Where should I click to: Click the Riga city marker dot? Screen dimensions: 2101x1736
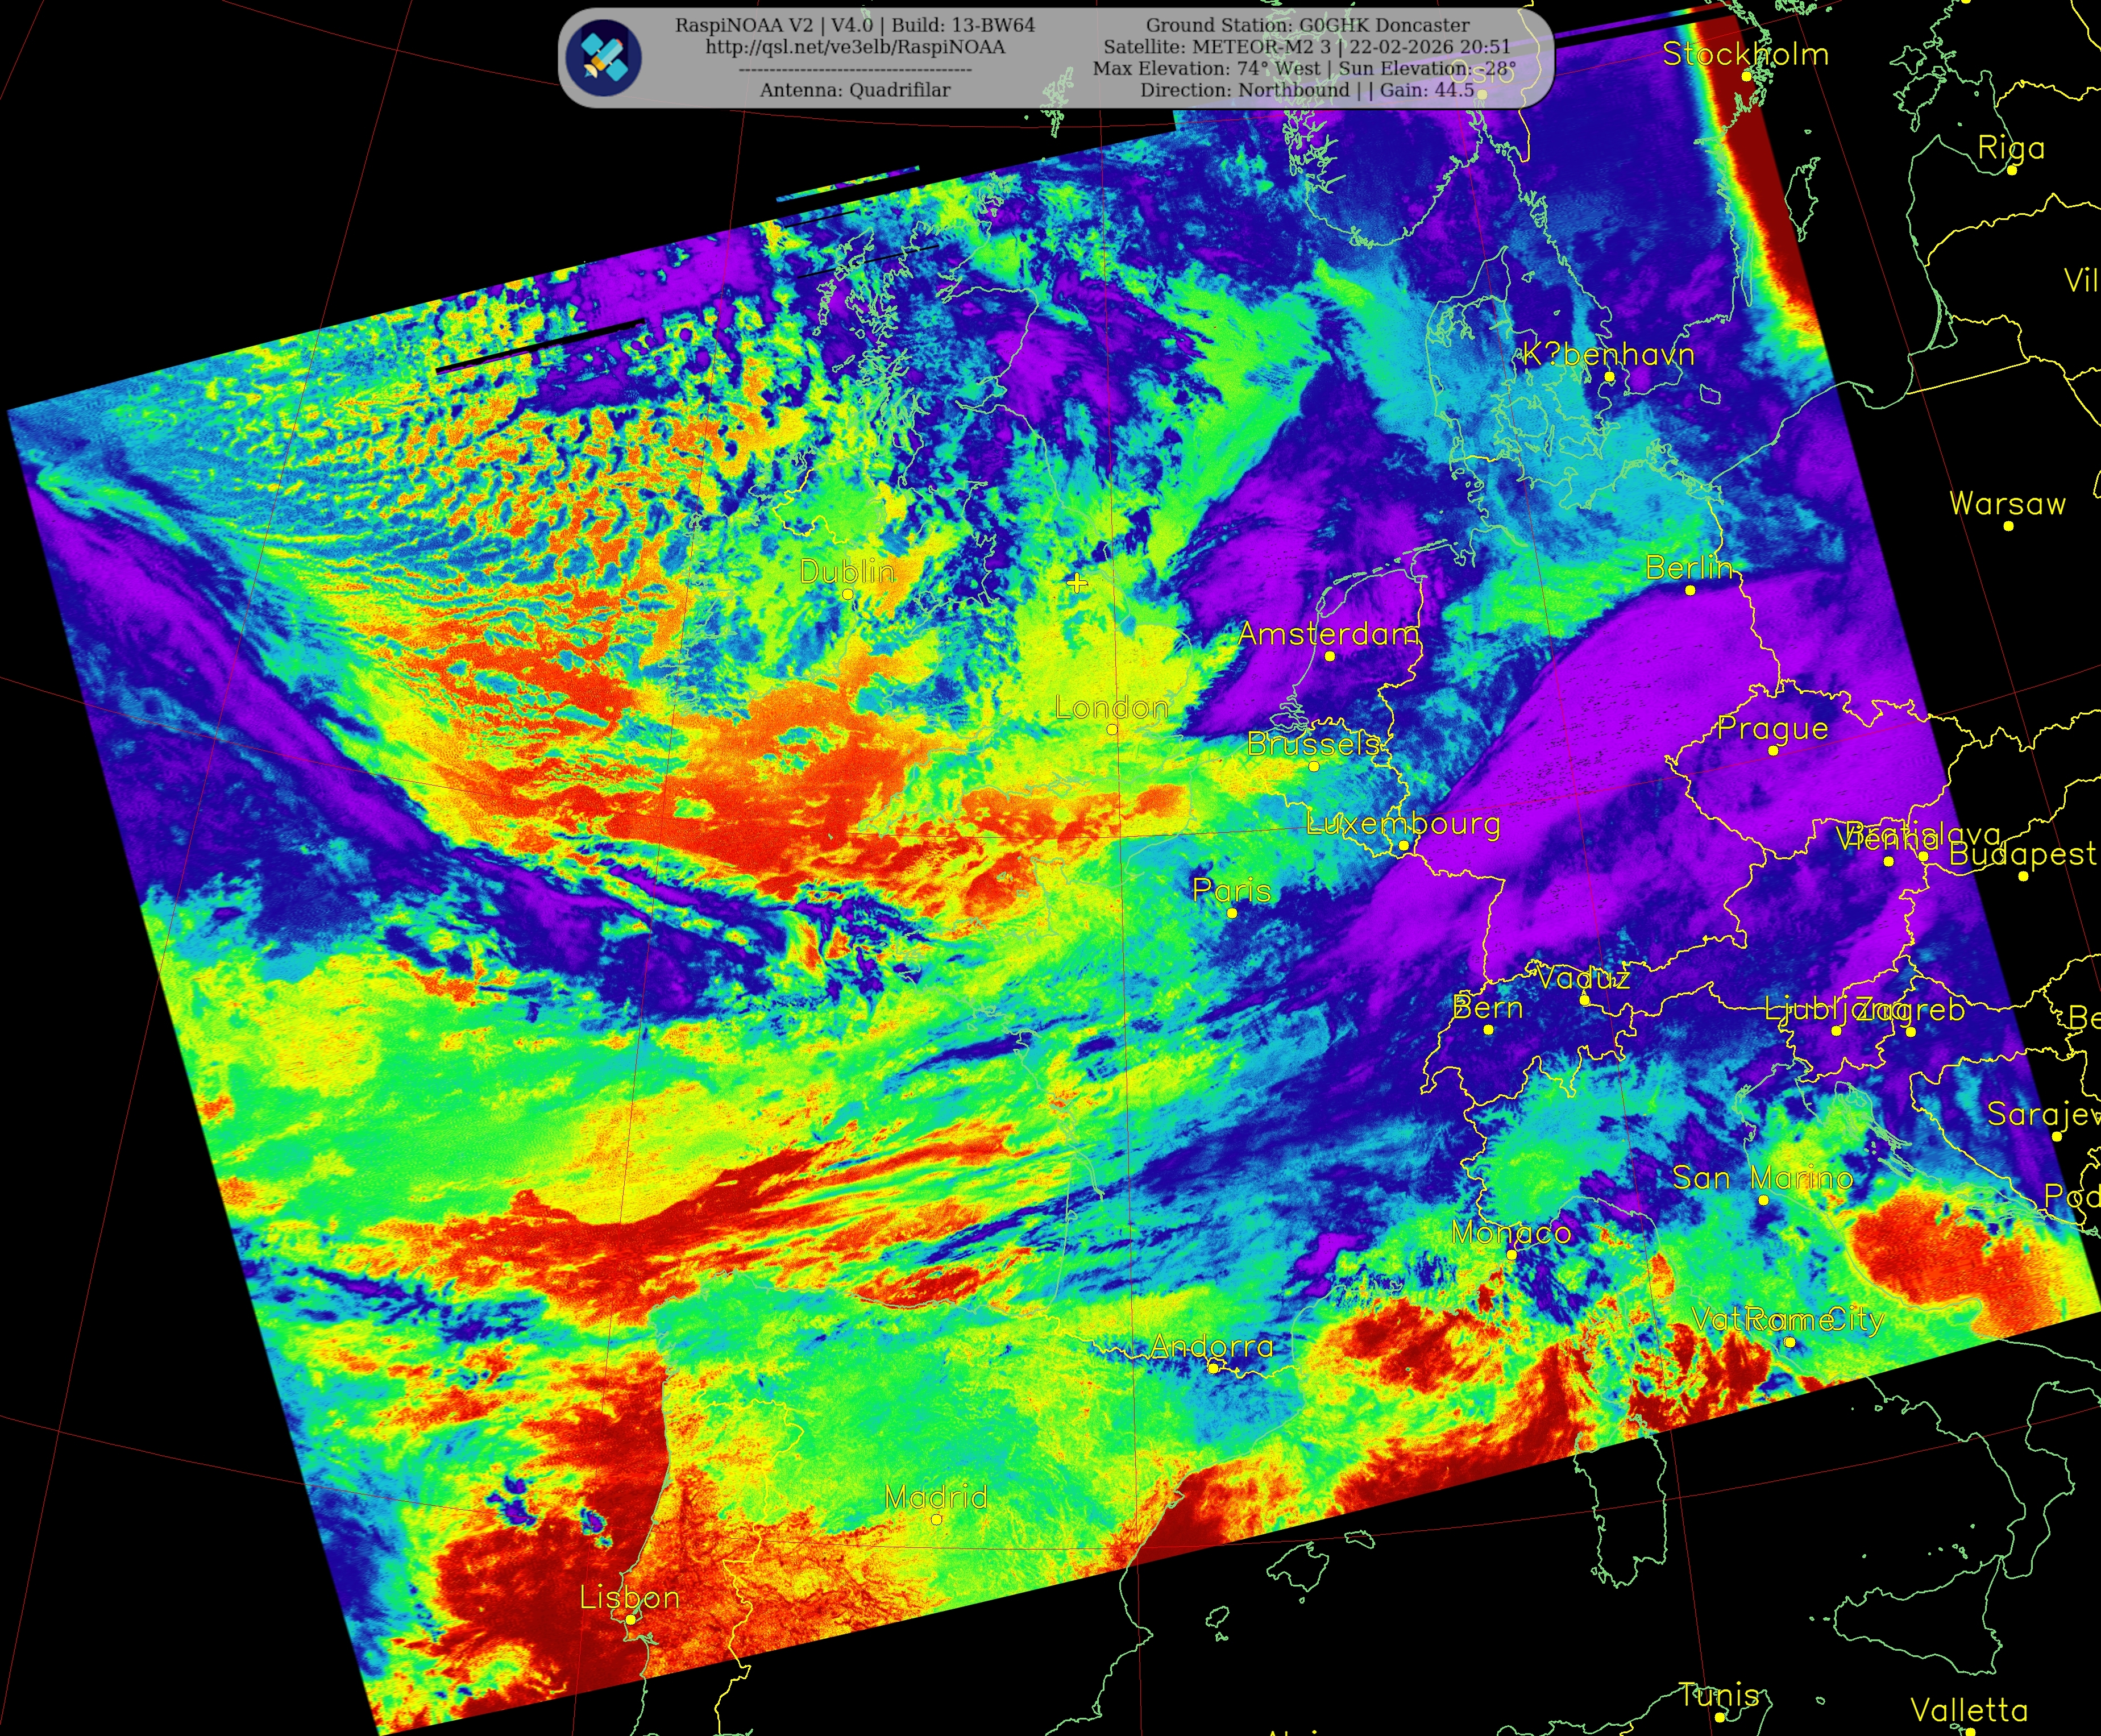point(2012,170)
